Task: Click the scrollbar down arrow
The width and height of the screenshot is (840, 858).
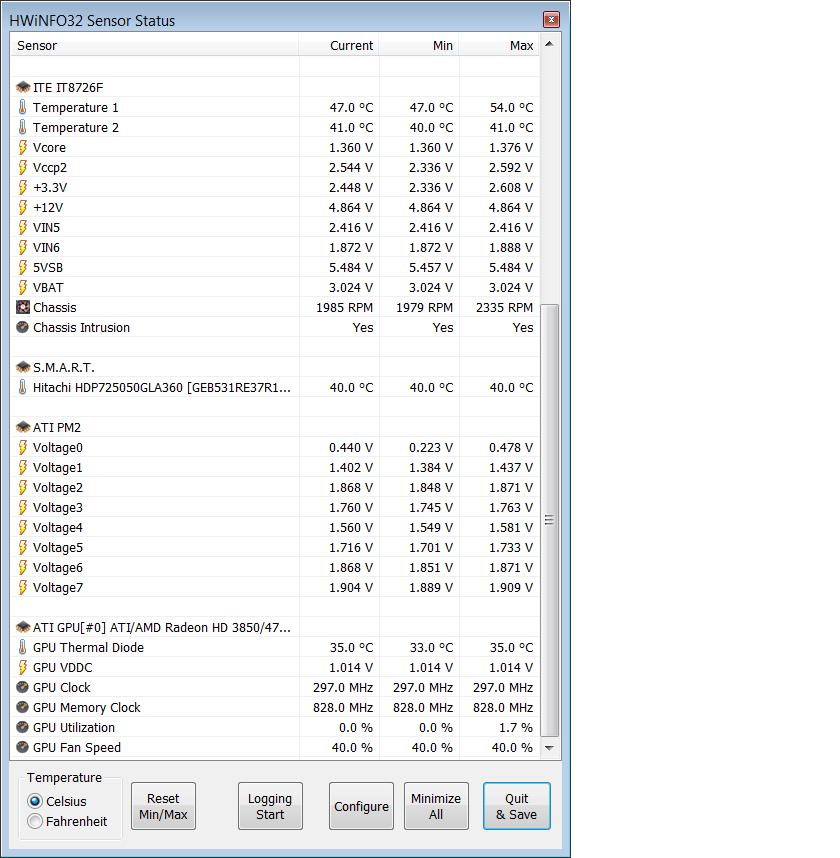Action: click(549, 748)
